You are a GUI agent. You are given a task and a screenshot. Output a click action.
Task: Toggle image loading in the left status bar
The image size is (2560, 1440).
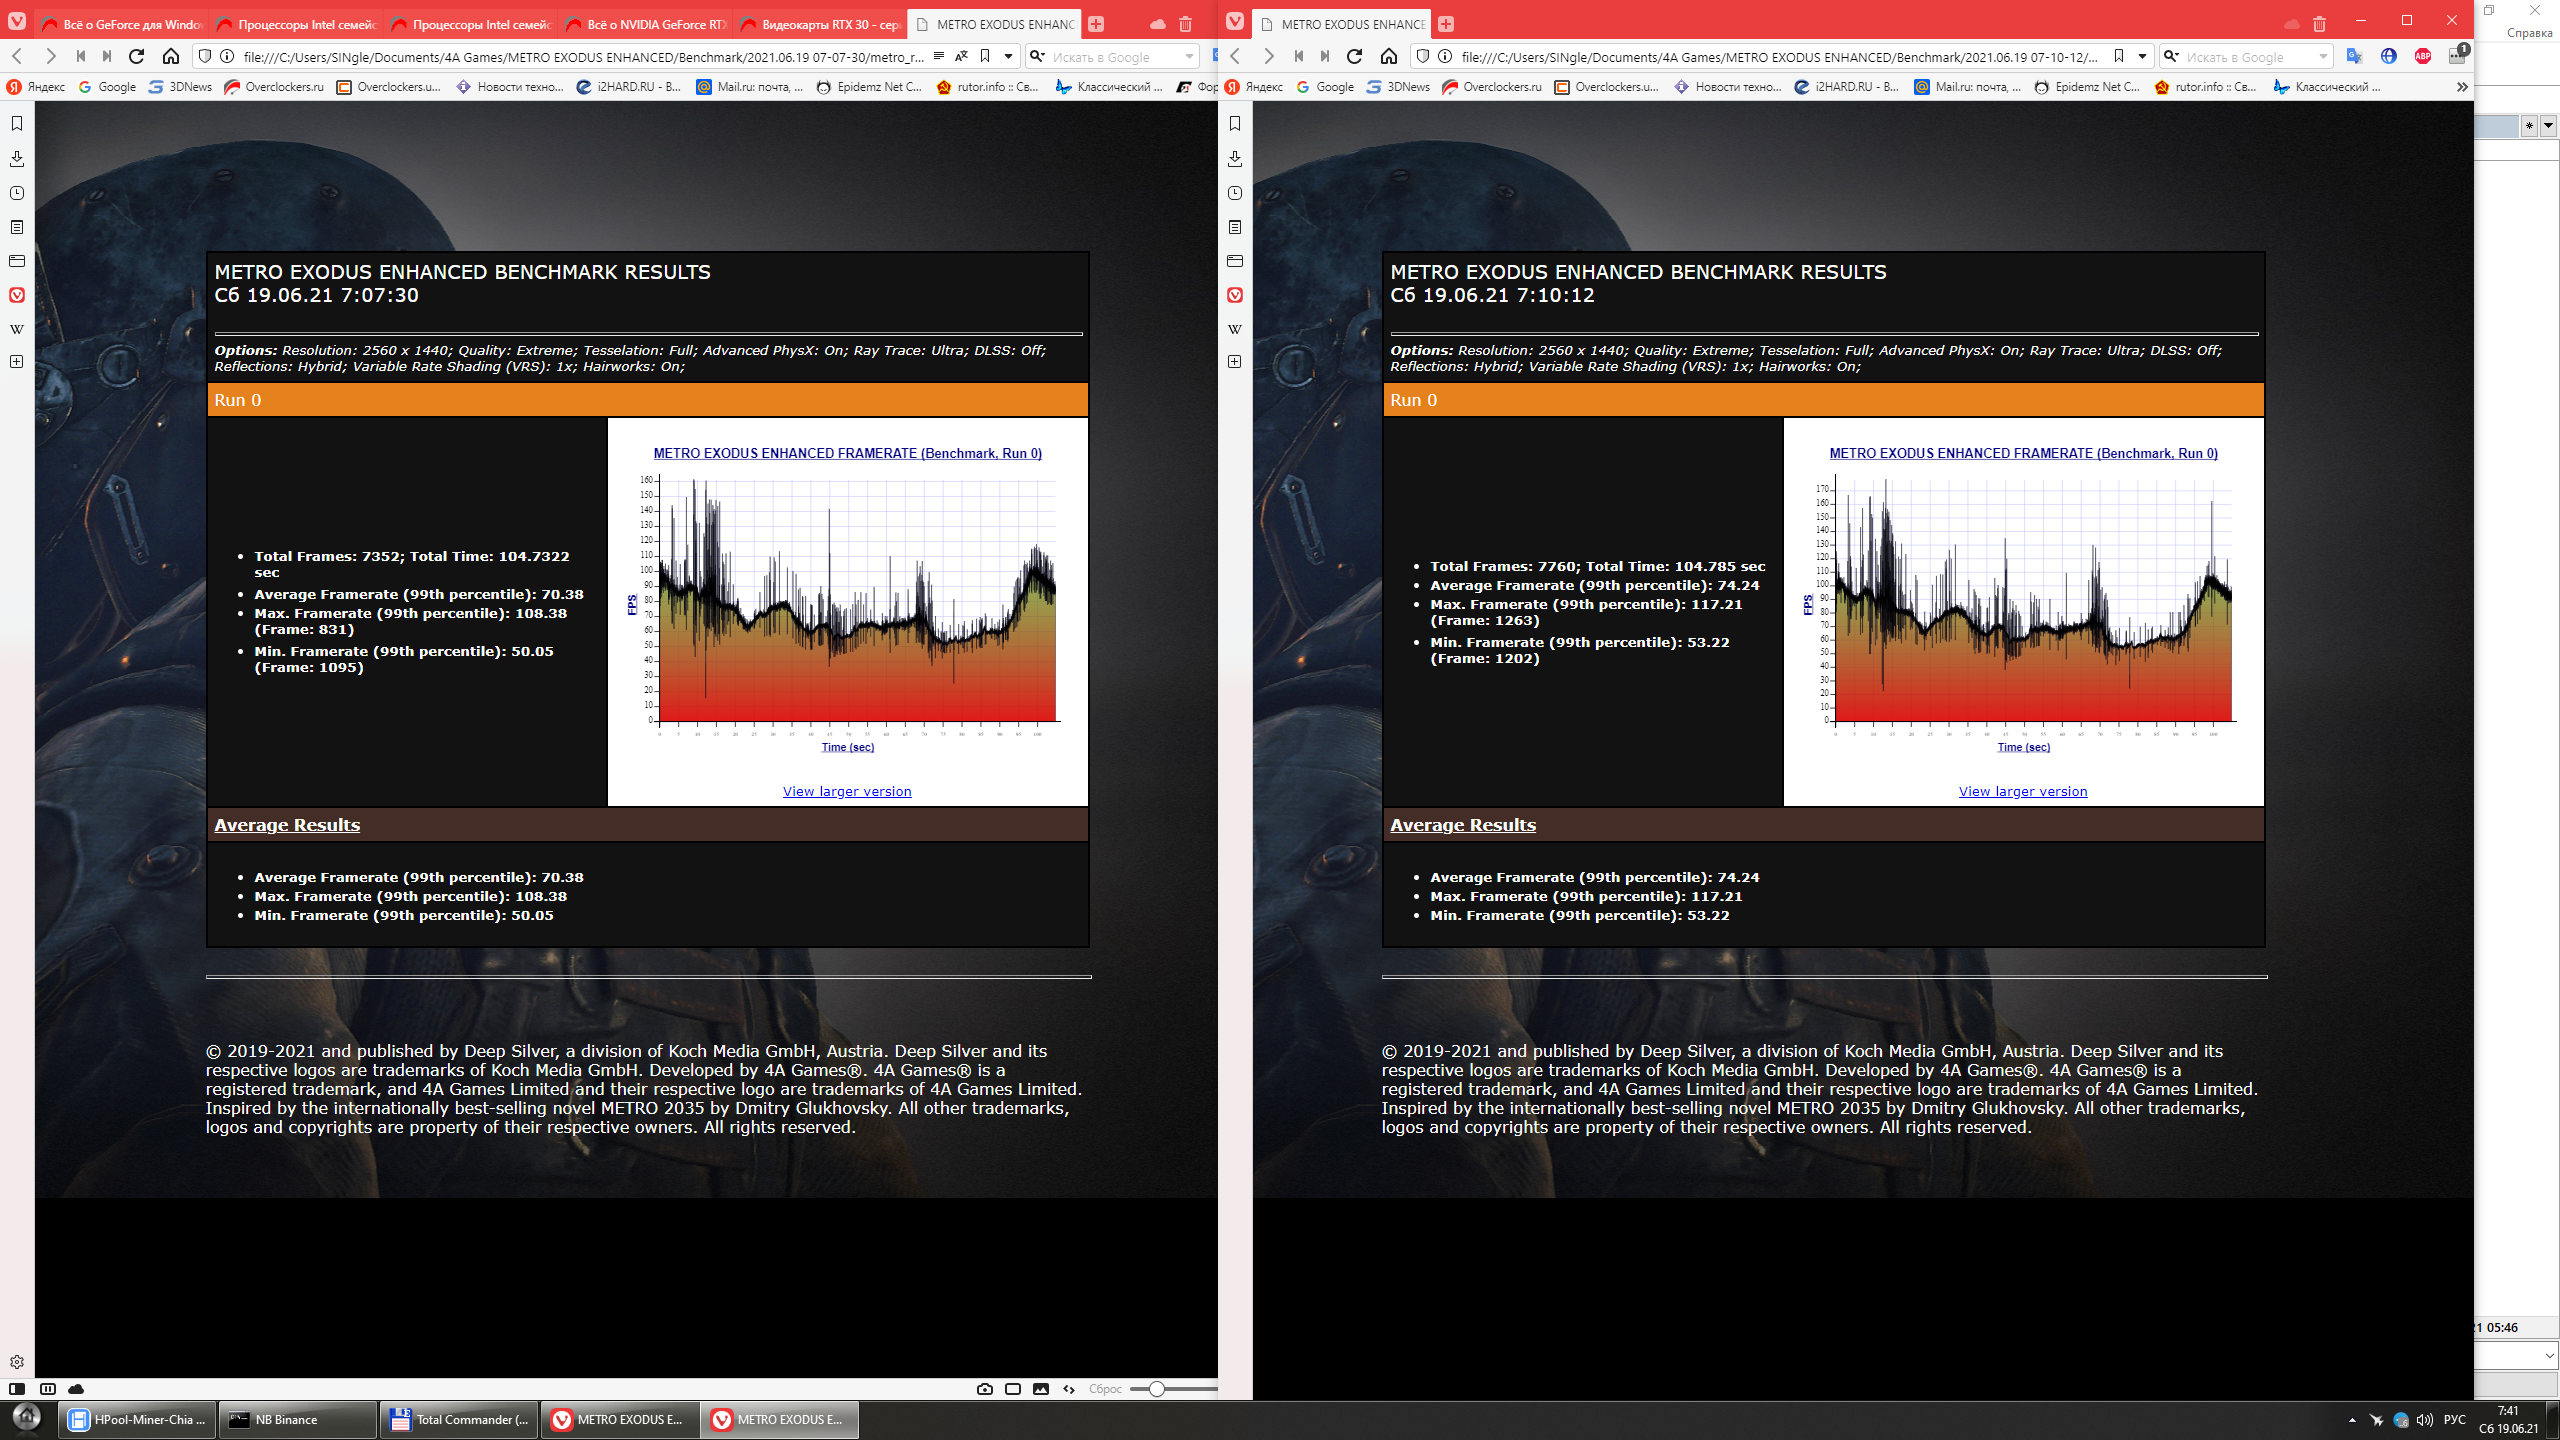click(1041, 1389)
